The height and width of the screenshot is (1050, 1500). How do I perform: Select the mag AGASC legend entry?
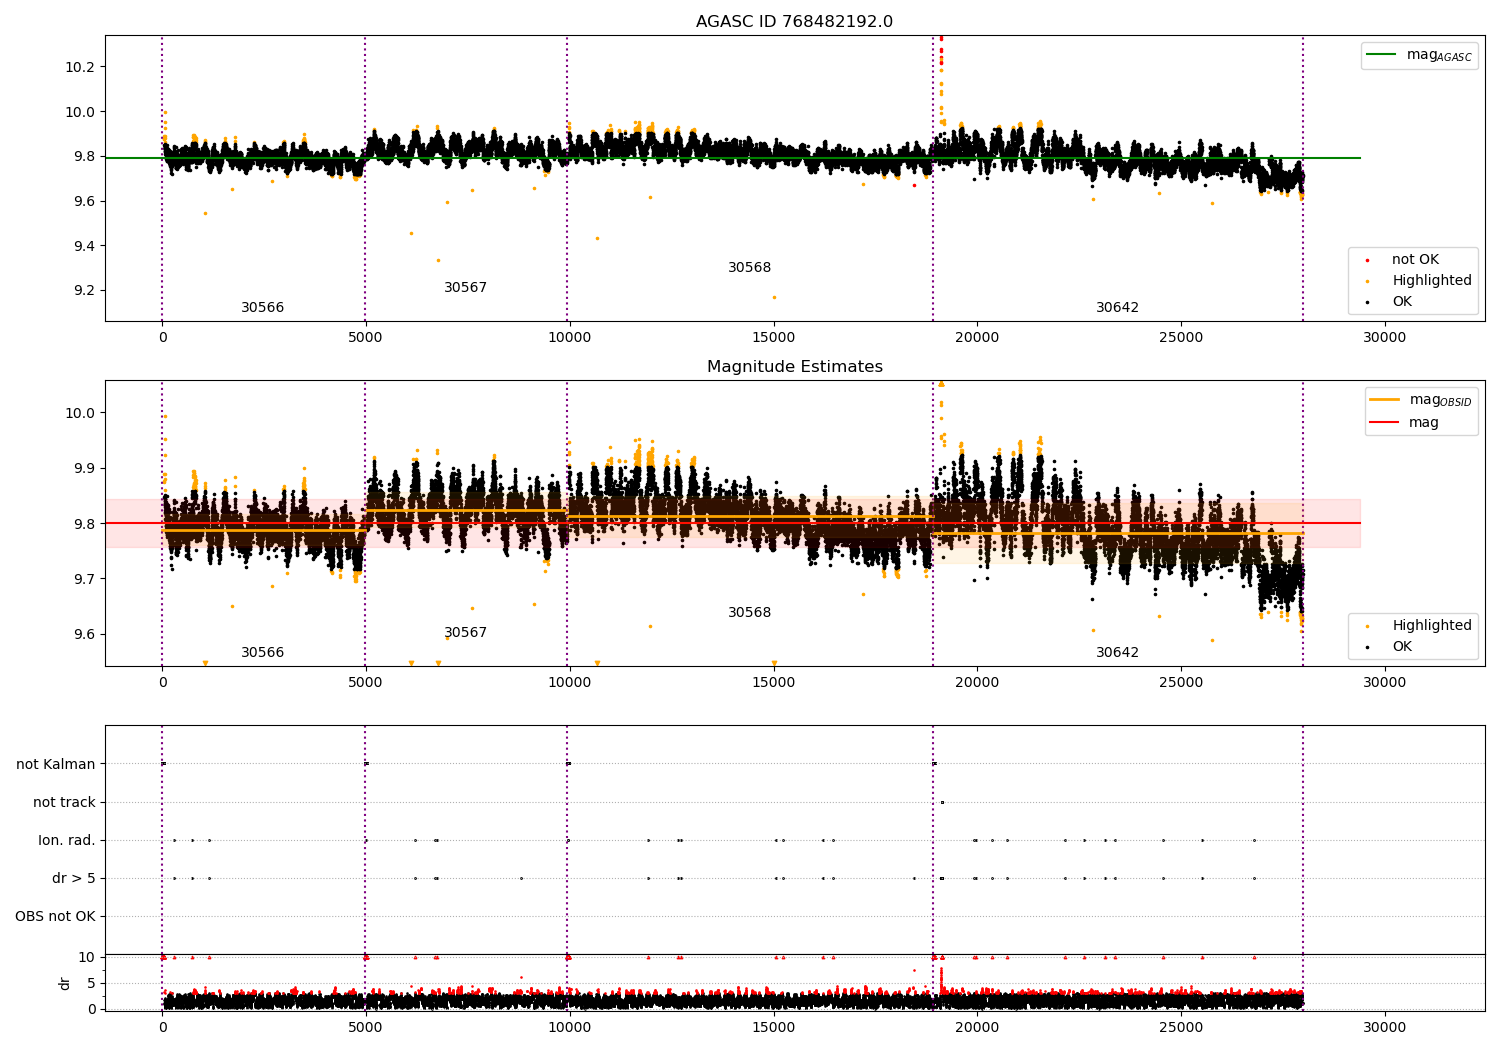(x=1419, y=55)
